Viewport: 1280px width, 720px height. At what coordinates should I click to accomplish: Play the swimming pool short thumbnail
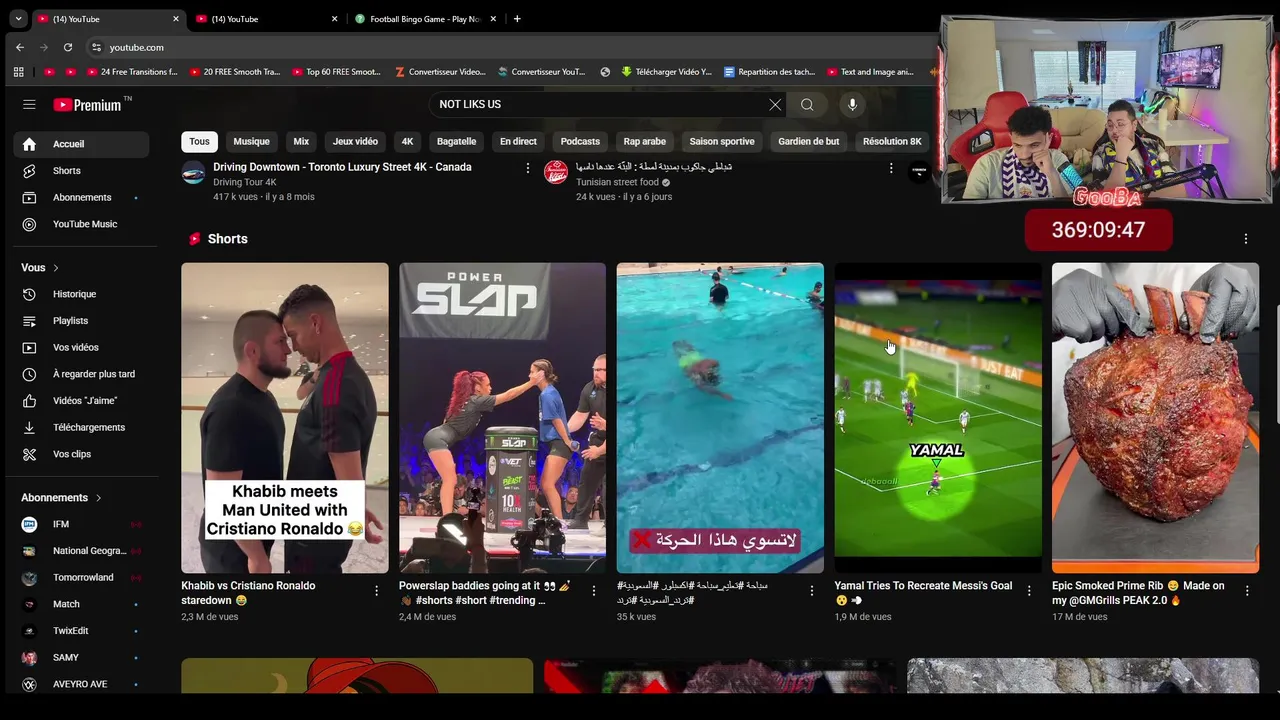pos(720,418)
